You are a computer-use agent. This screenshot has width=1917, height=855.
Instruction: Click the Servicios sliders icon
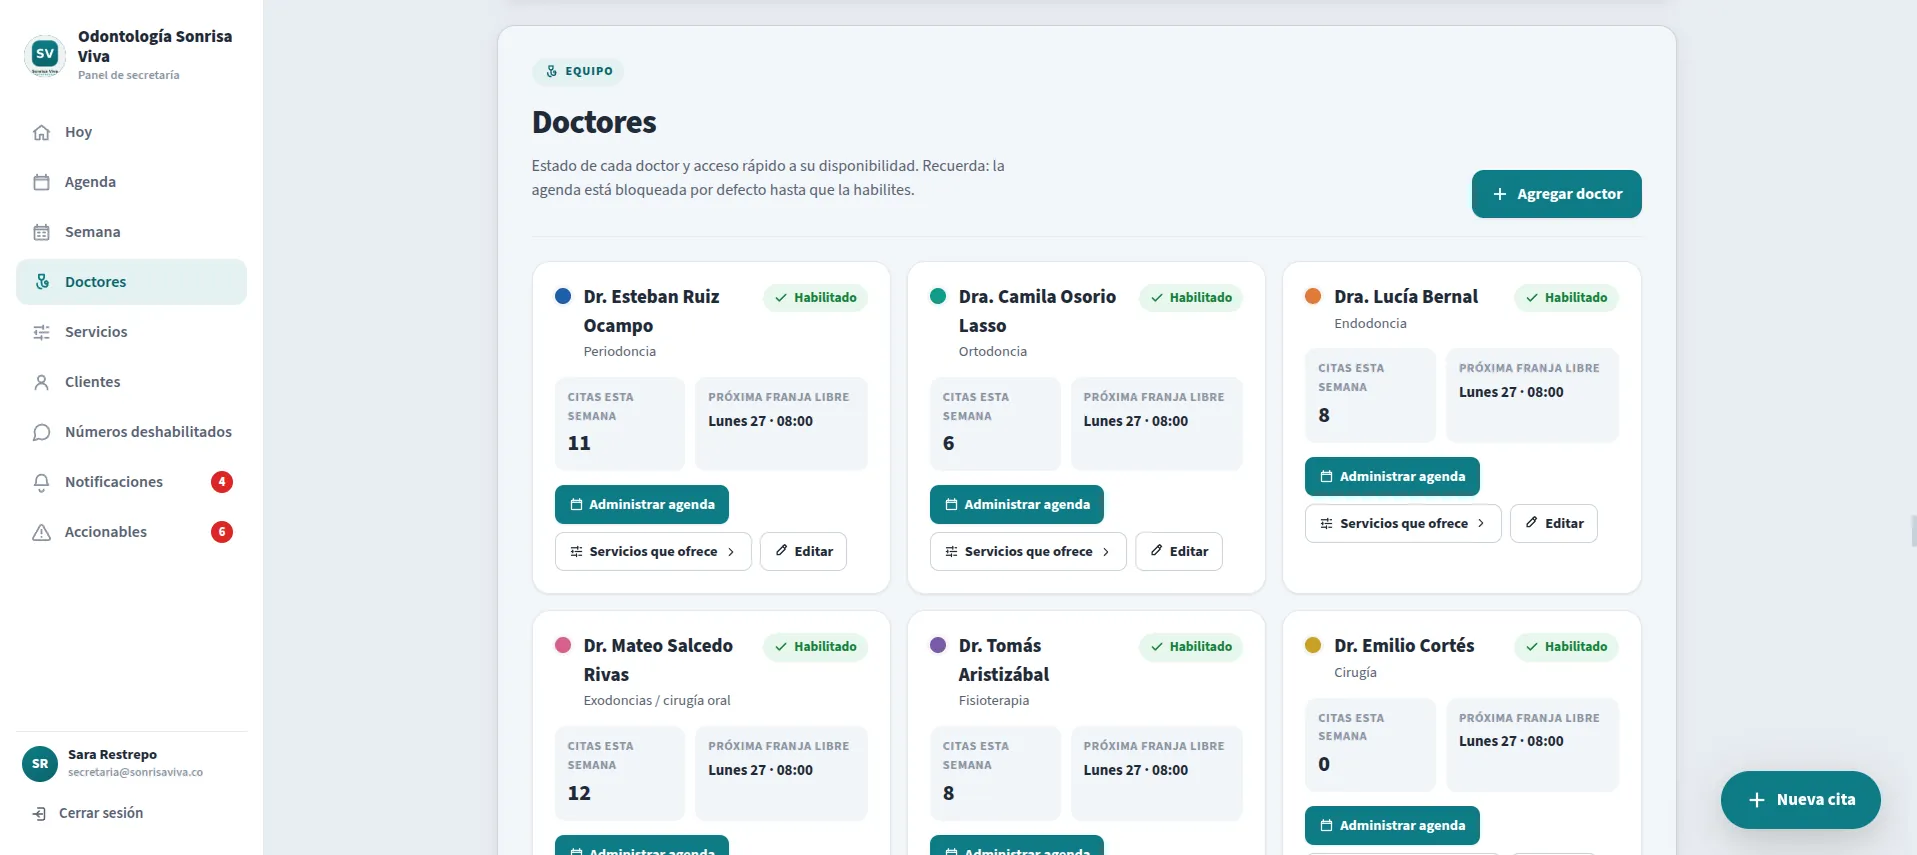41,332
